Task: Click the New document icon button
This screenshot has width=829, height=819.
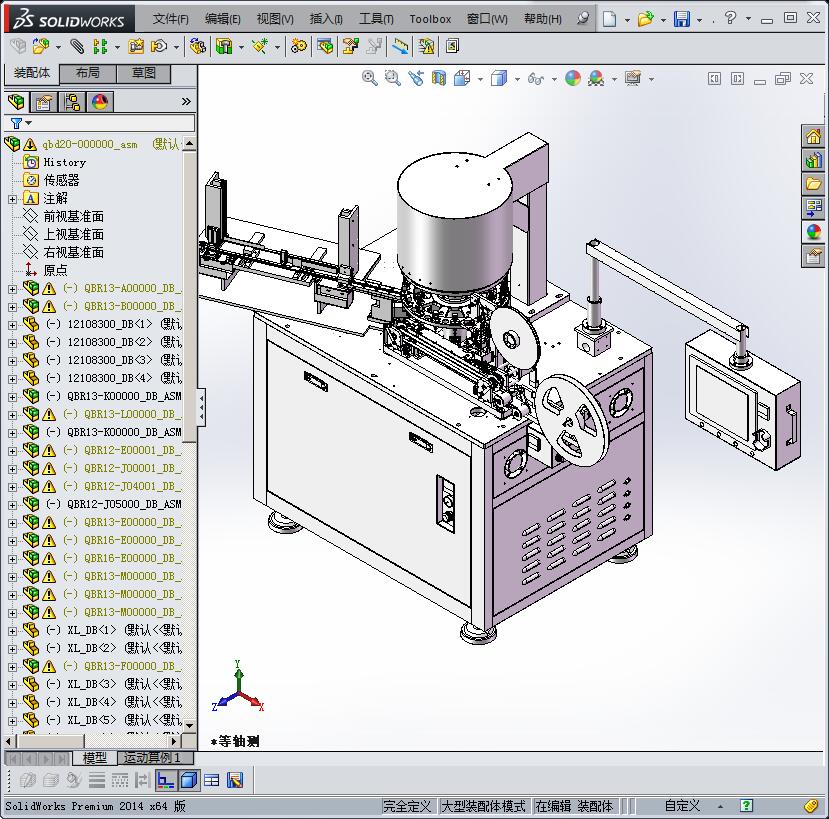Action: [610, 19]
